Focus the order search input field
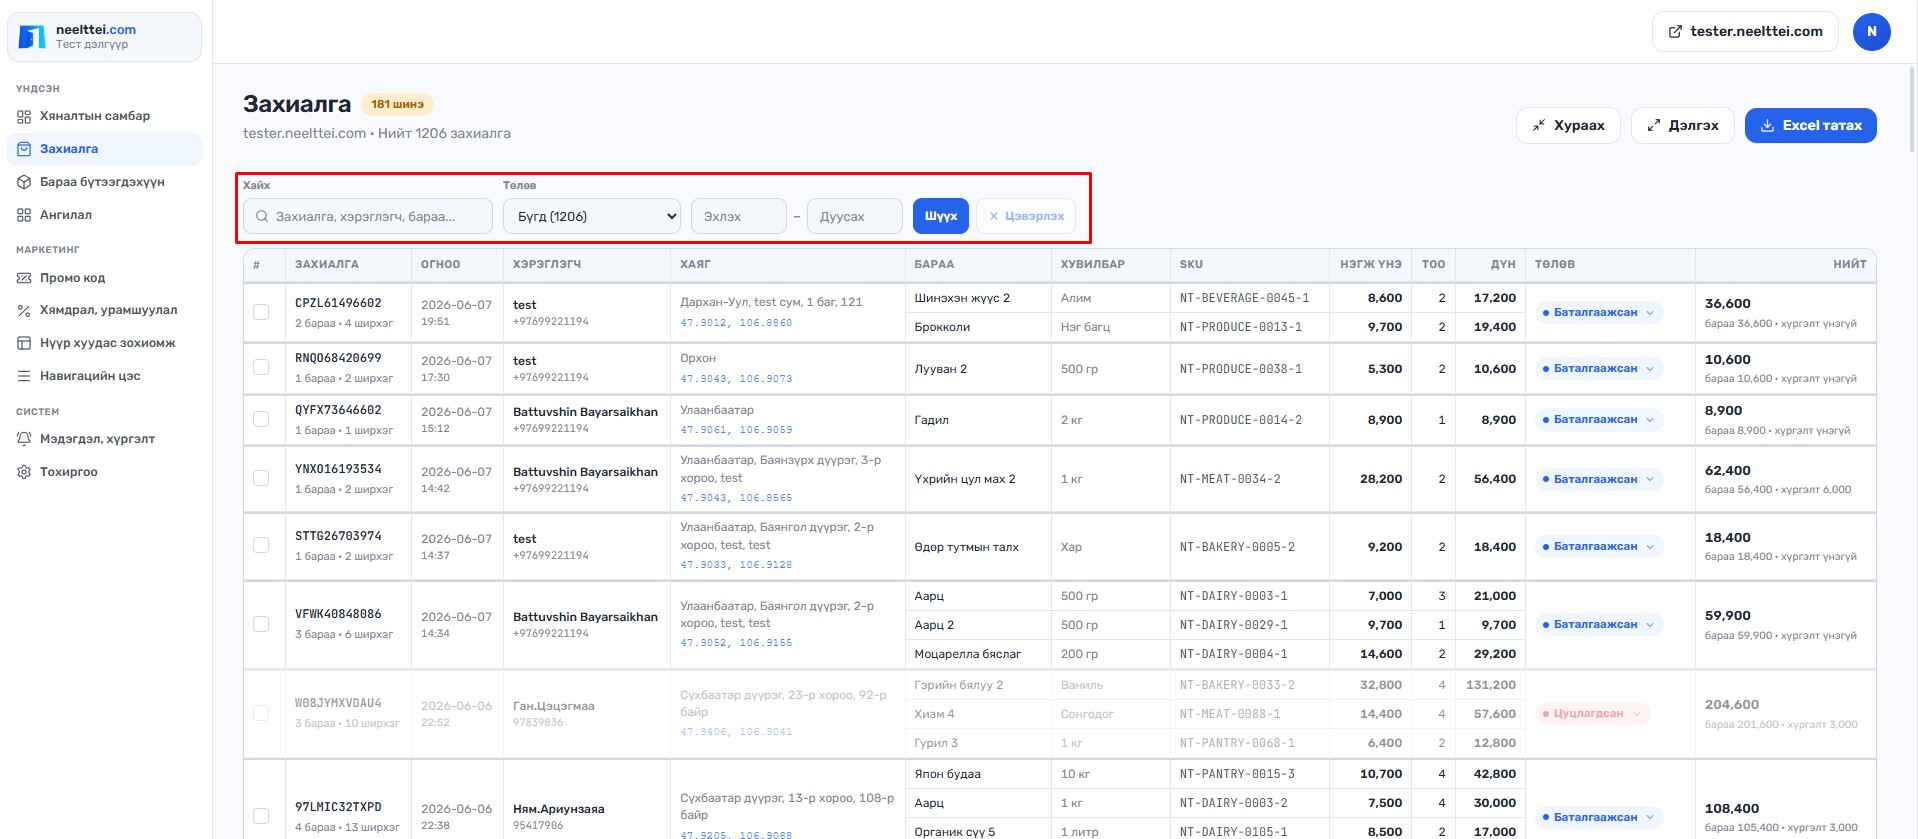 (368, 216)
